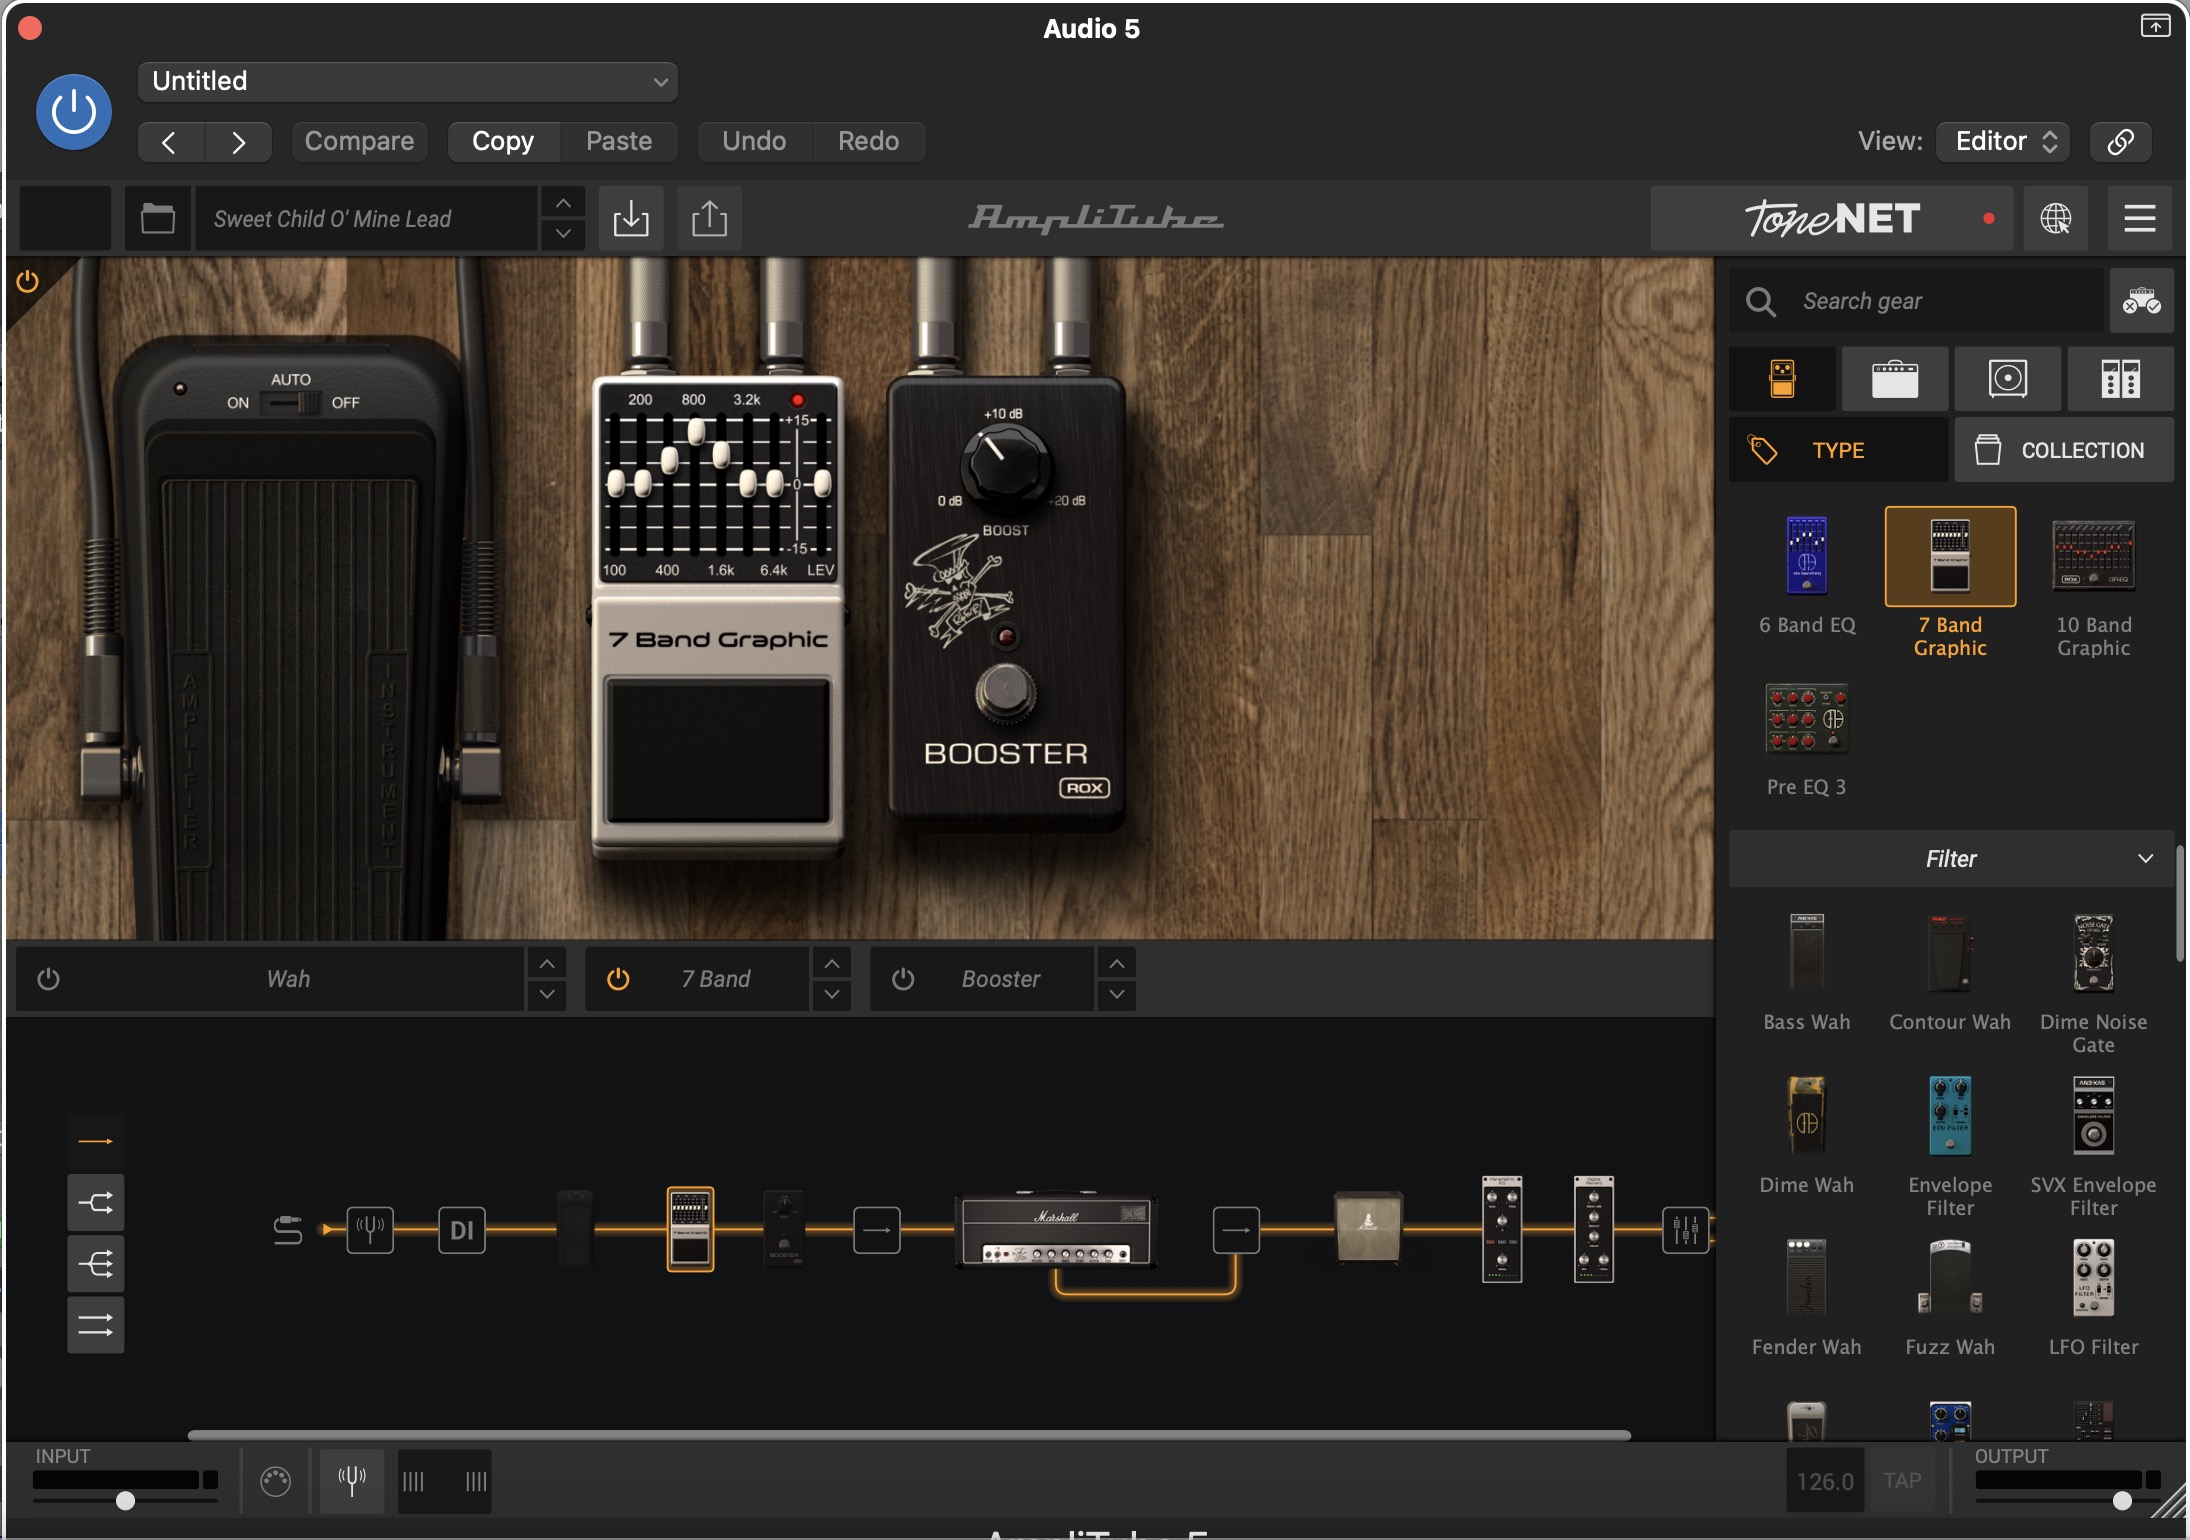Step to next preset down arrow

563,233
